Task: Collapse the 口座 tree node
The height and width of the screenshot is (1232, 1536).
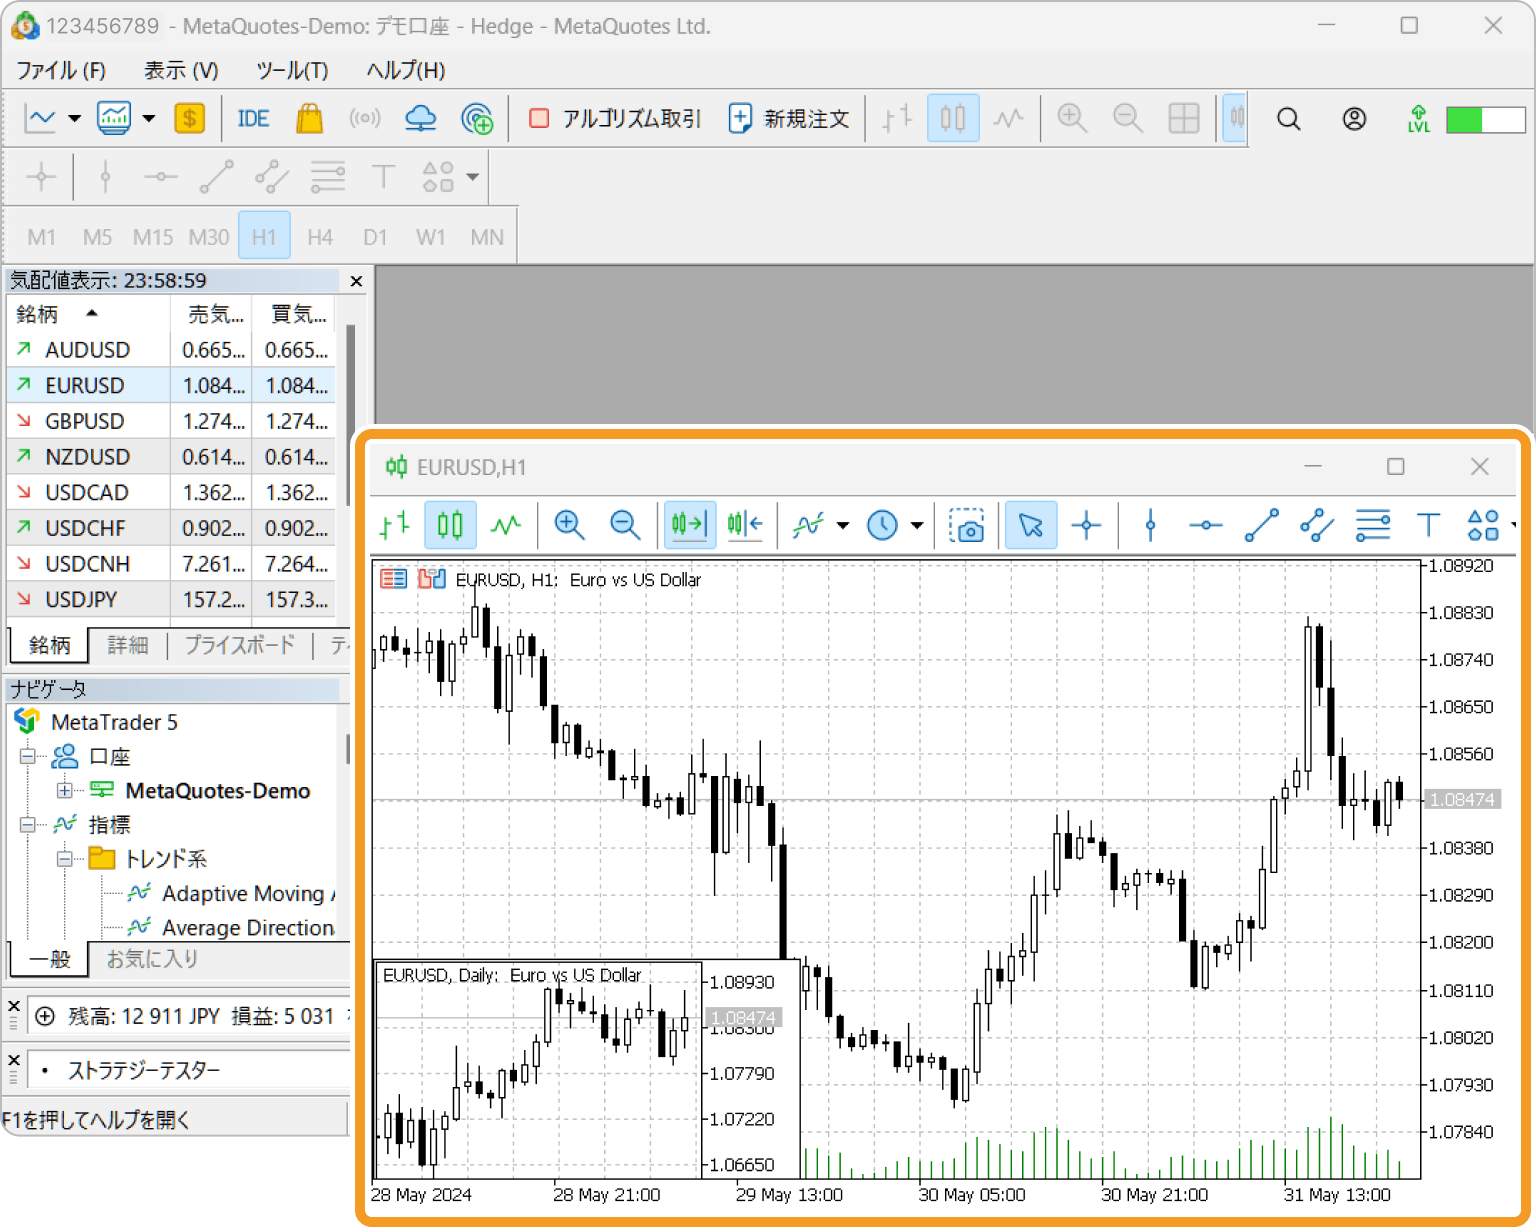Action: (x=28, y=757)
